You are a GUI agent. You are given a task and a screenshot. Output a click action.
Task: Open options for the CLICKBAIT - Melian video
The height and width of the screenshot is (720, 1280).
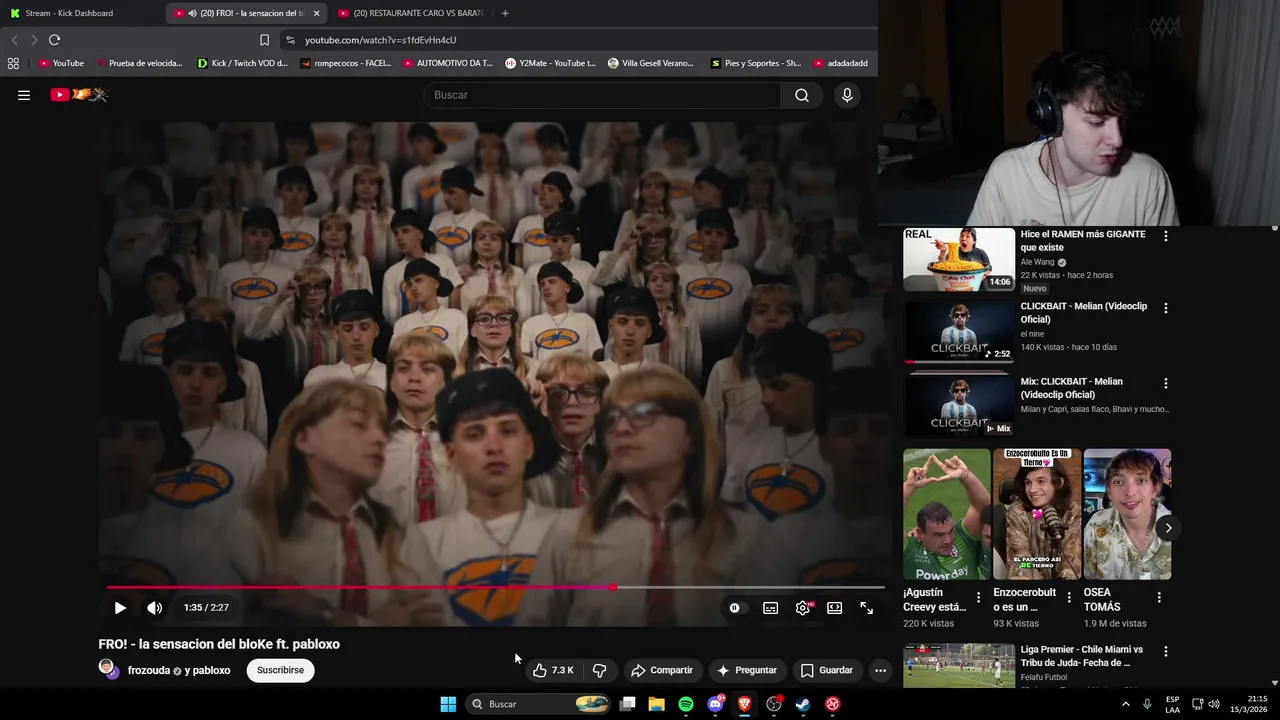pos(1165,308)
